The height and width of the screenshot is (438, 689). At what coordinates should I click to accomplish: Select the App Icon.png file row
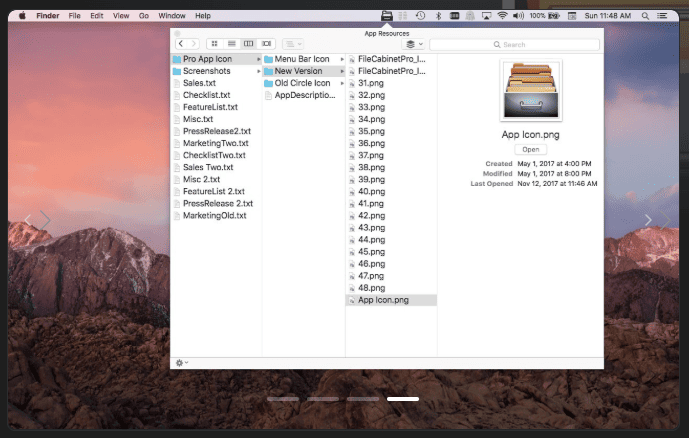tap(392, 300)
